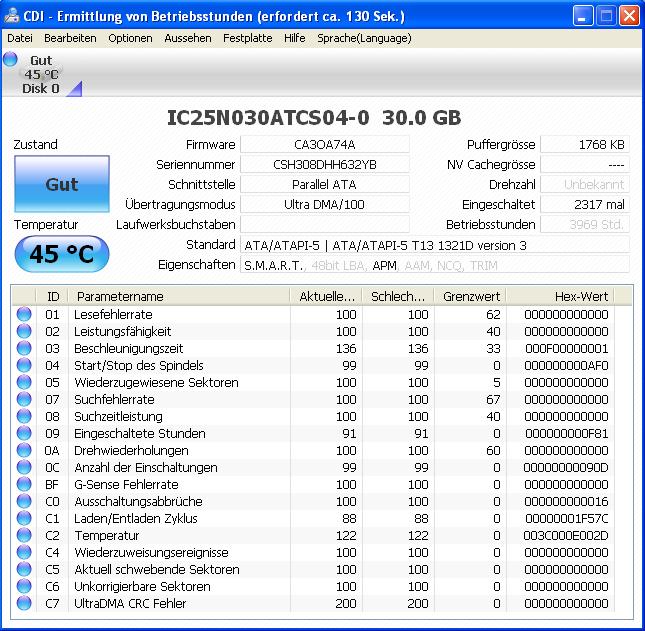This screenshot has width=645, height=631.
Task: Open the Sprache(Language) menu
Action: click(x=364, y=38)
